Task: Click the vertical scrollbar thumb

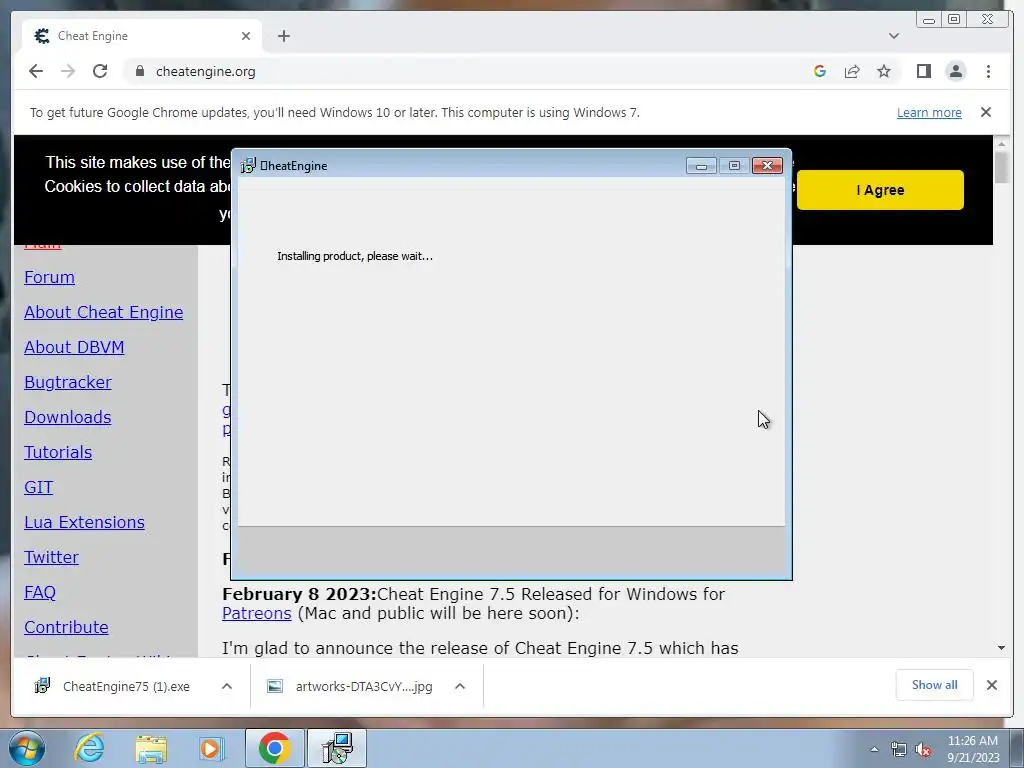Action: pos(1001,167)
